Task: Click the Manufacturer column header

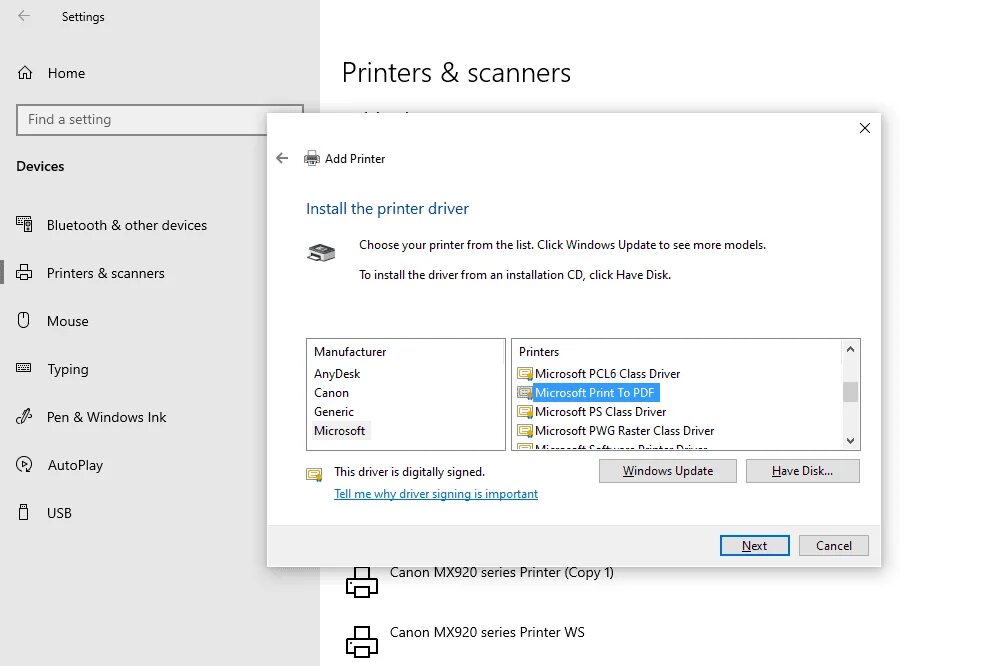Action: tap(350, 352)
